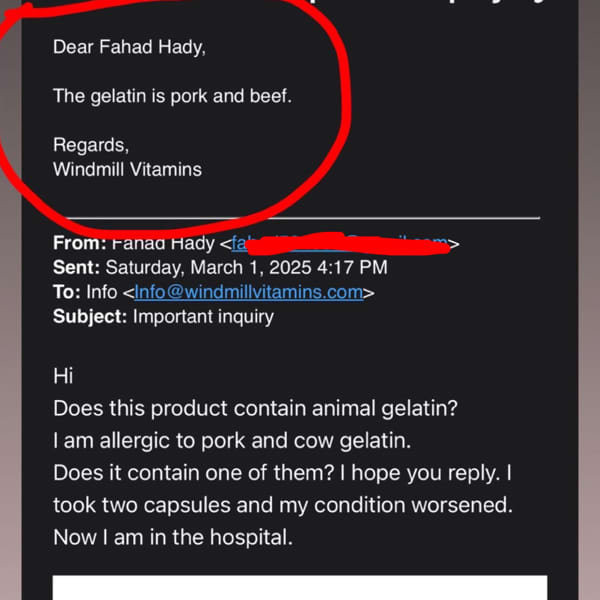This screenshot has height=600, width=600.
Task: Click the 'Windmill Vitamins' signature line
Action: pyautogui.click(x=127, y=170)
